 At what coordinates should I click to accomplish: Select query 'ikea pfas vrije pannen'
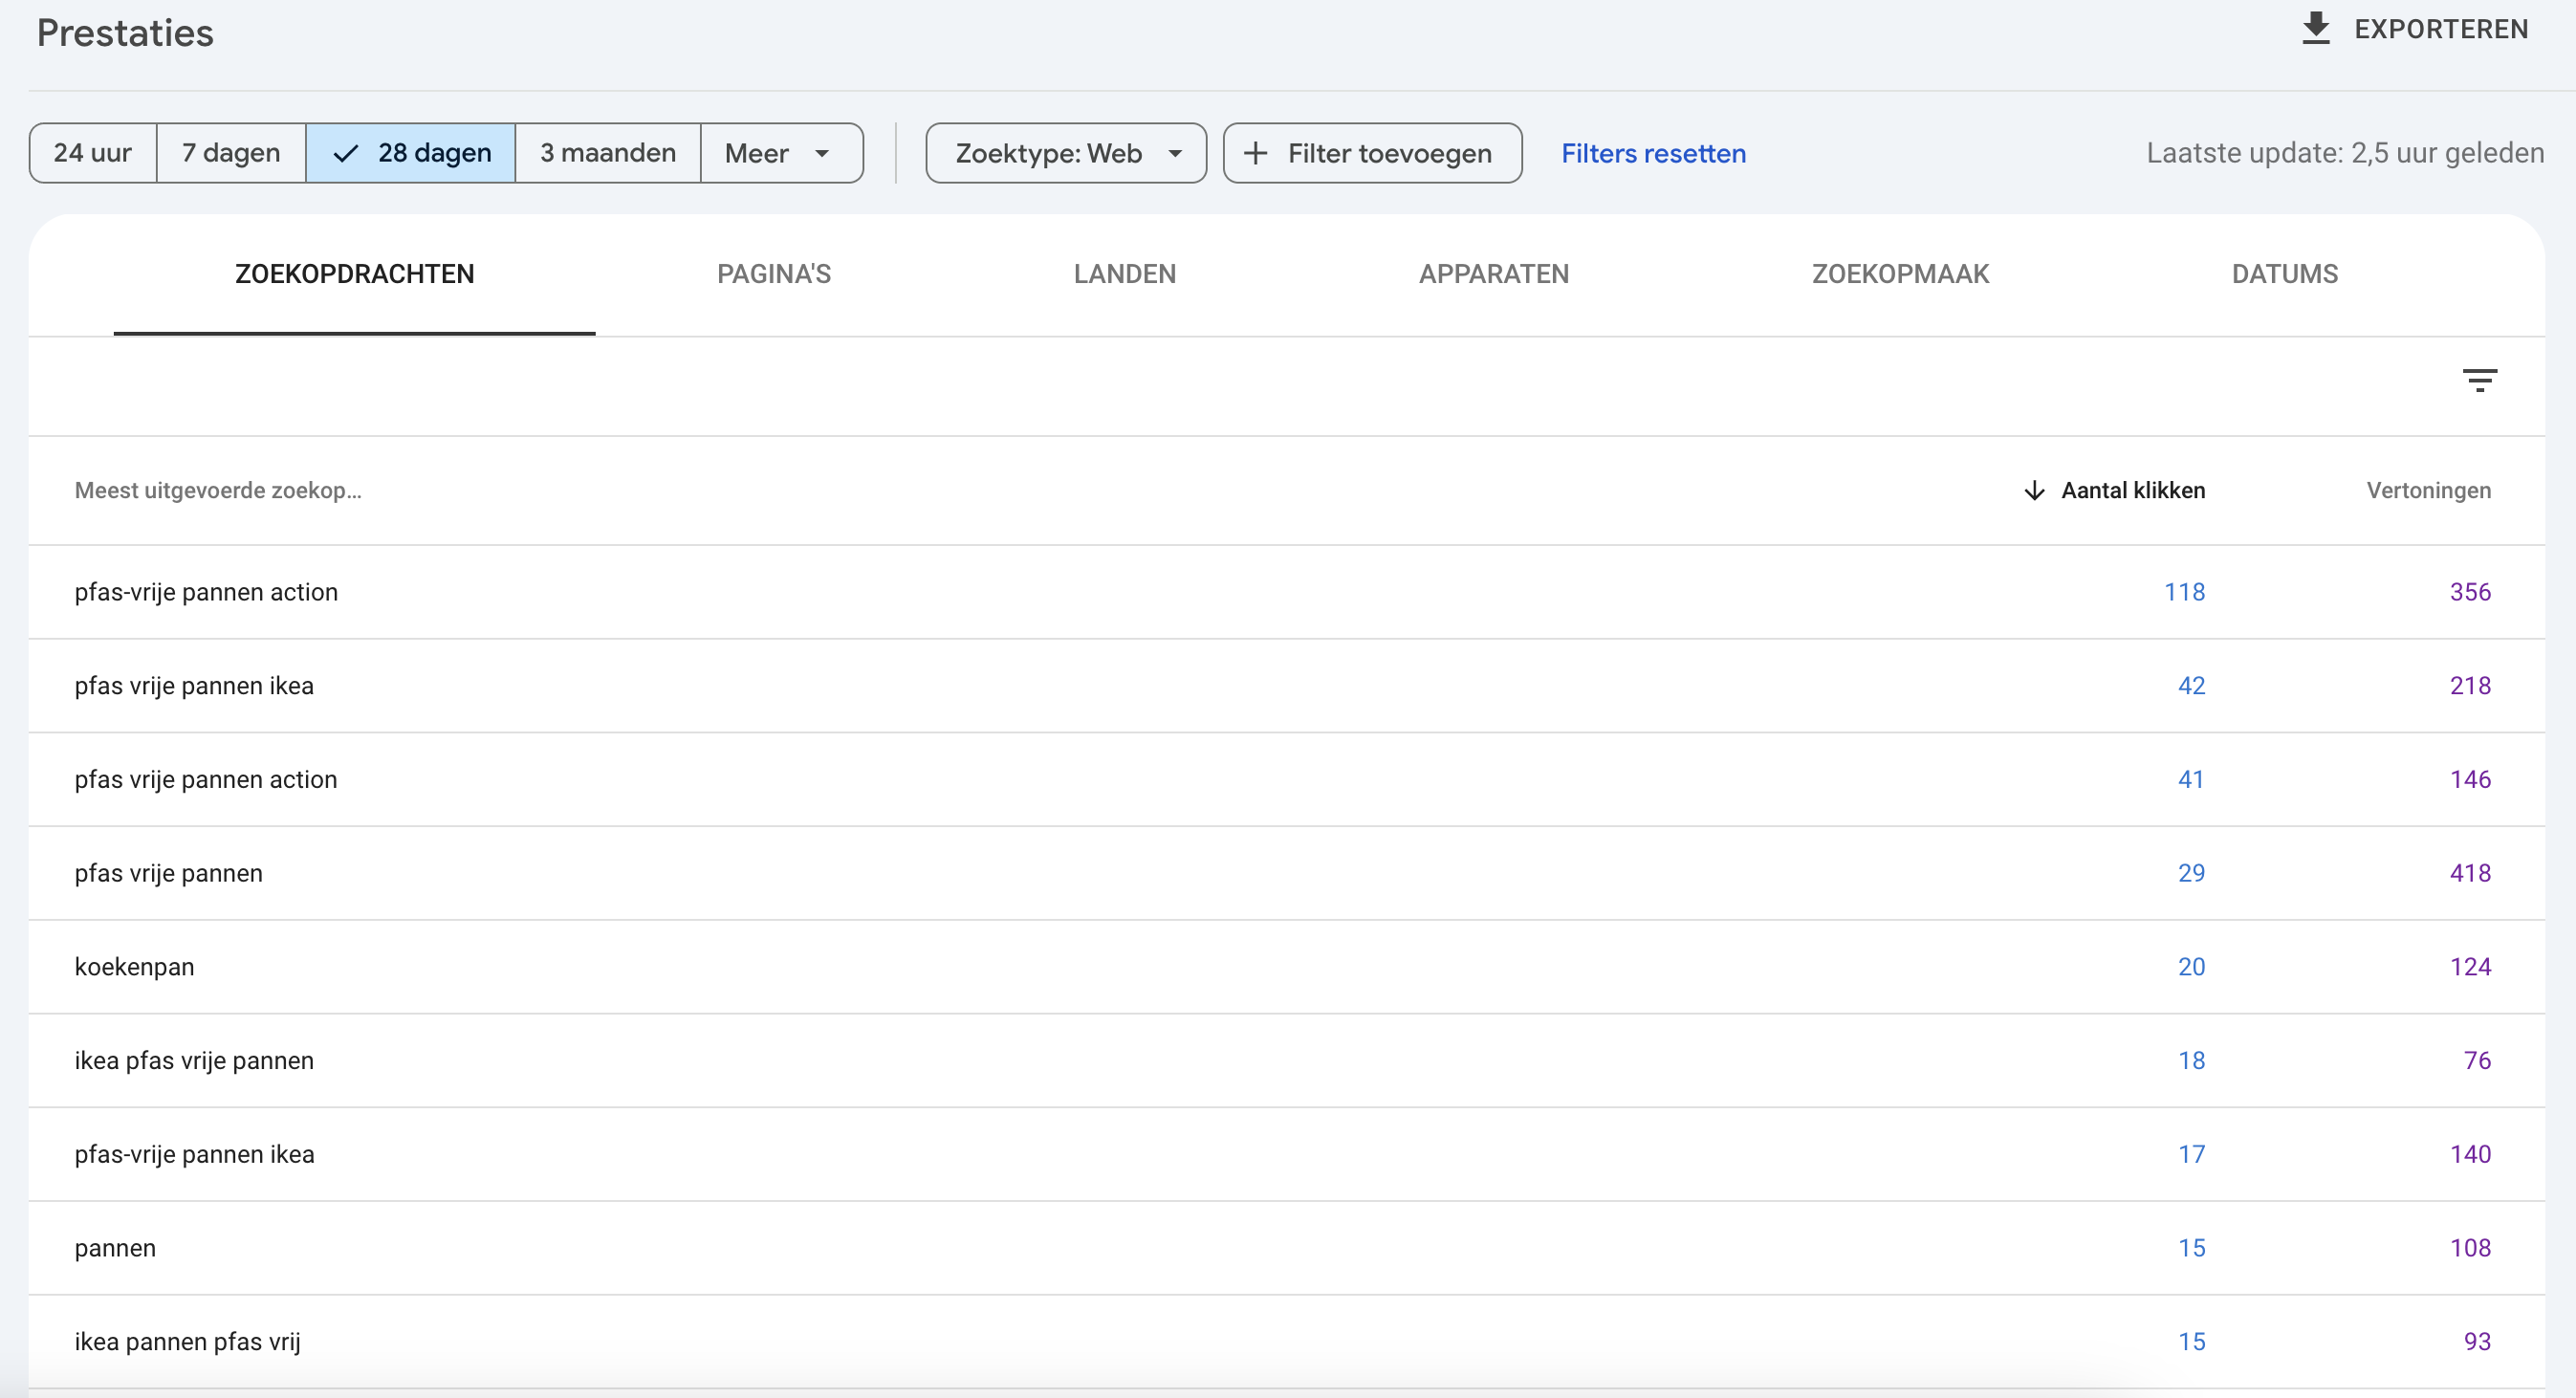pyautogui.click(x=194, y=1061)
